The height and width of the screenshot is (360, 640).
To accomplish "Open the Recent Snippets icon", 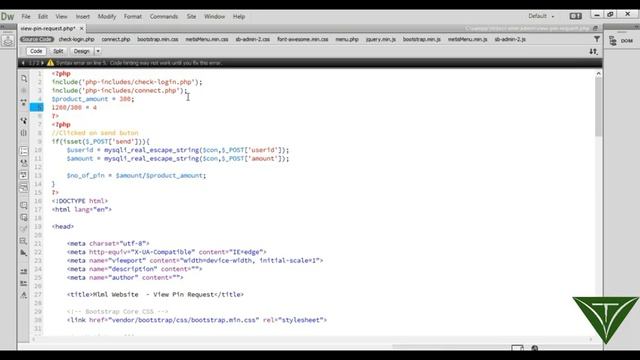I will coord(24,241).
